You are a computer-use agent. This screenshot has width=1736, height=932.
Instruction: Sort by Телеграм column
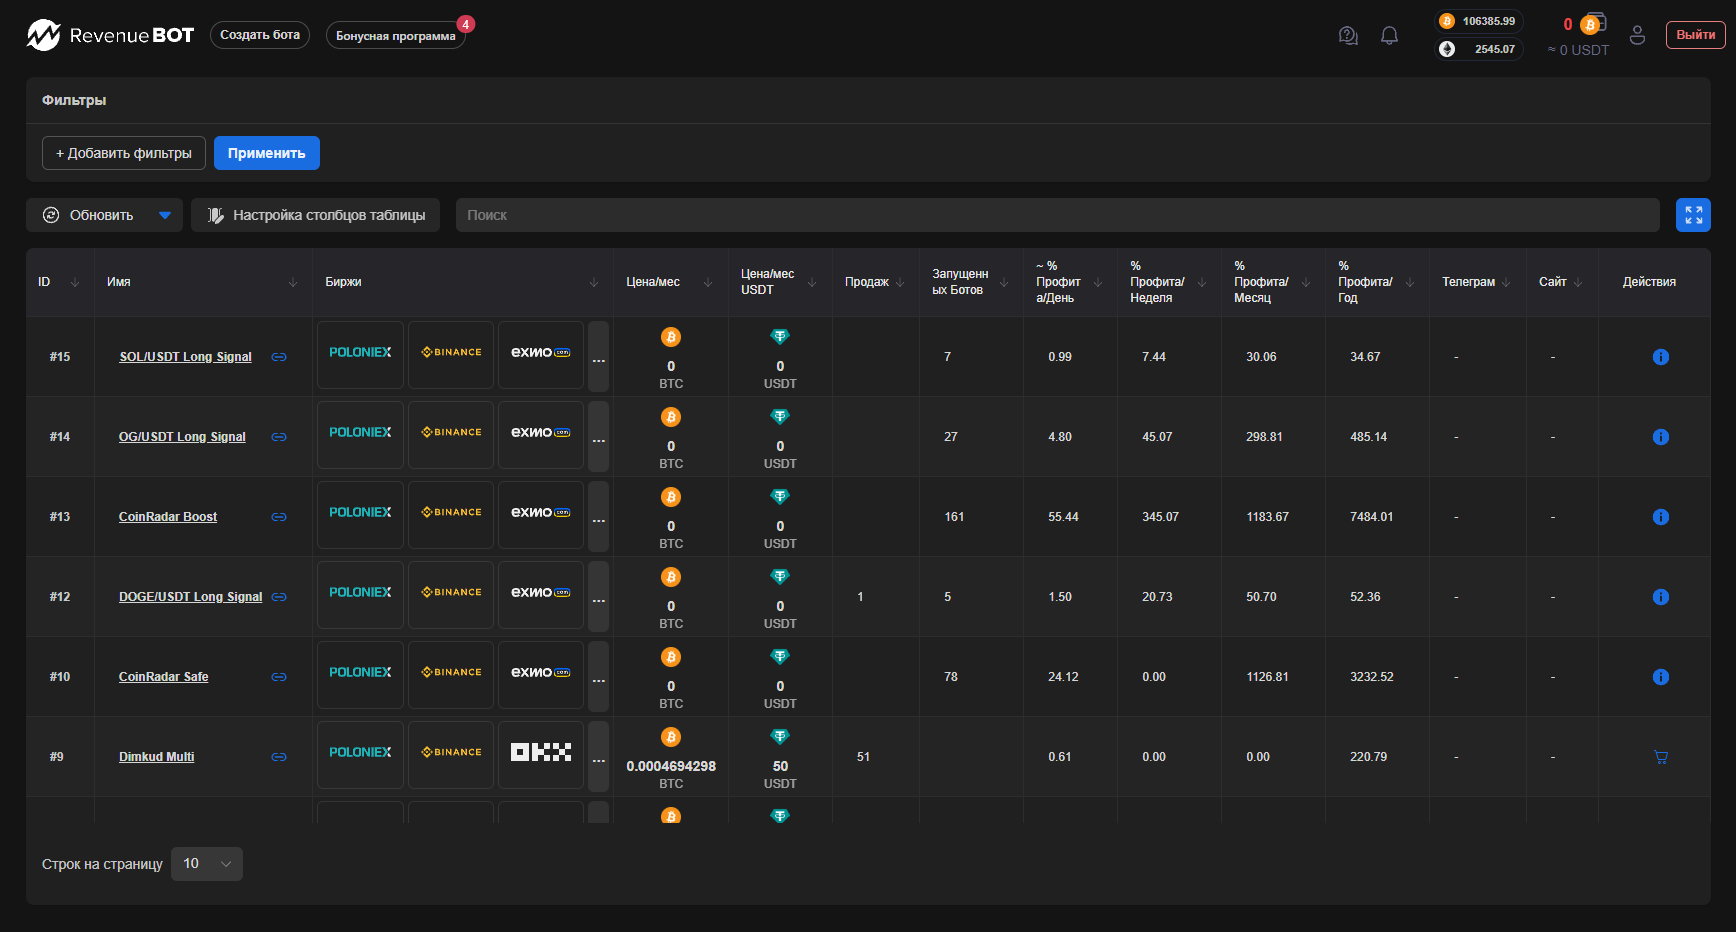click(1506, 283)
